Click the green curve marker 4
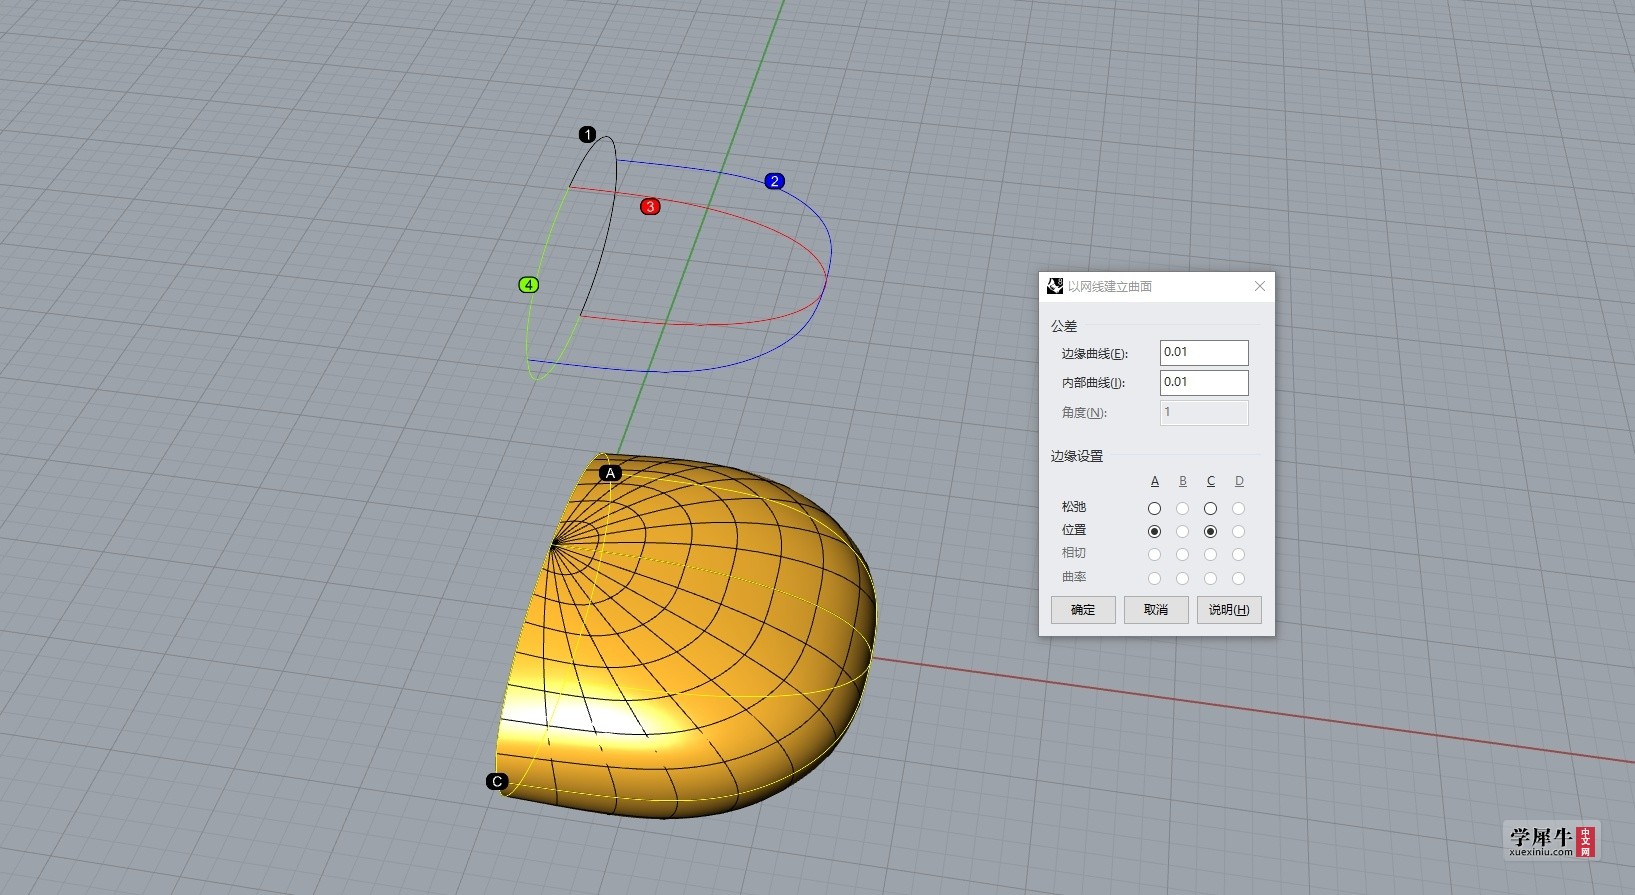Image resolution: width=1635 pixels, height=895 pixels. point(528,285)
